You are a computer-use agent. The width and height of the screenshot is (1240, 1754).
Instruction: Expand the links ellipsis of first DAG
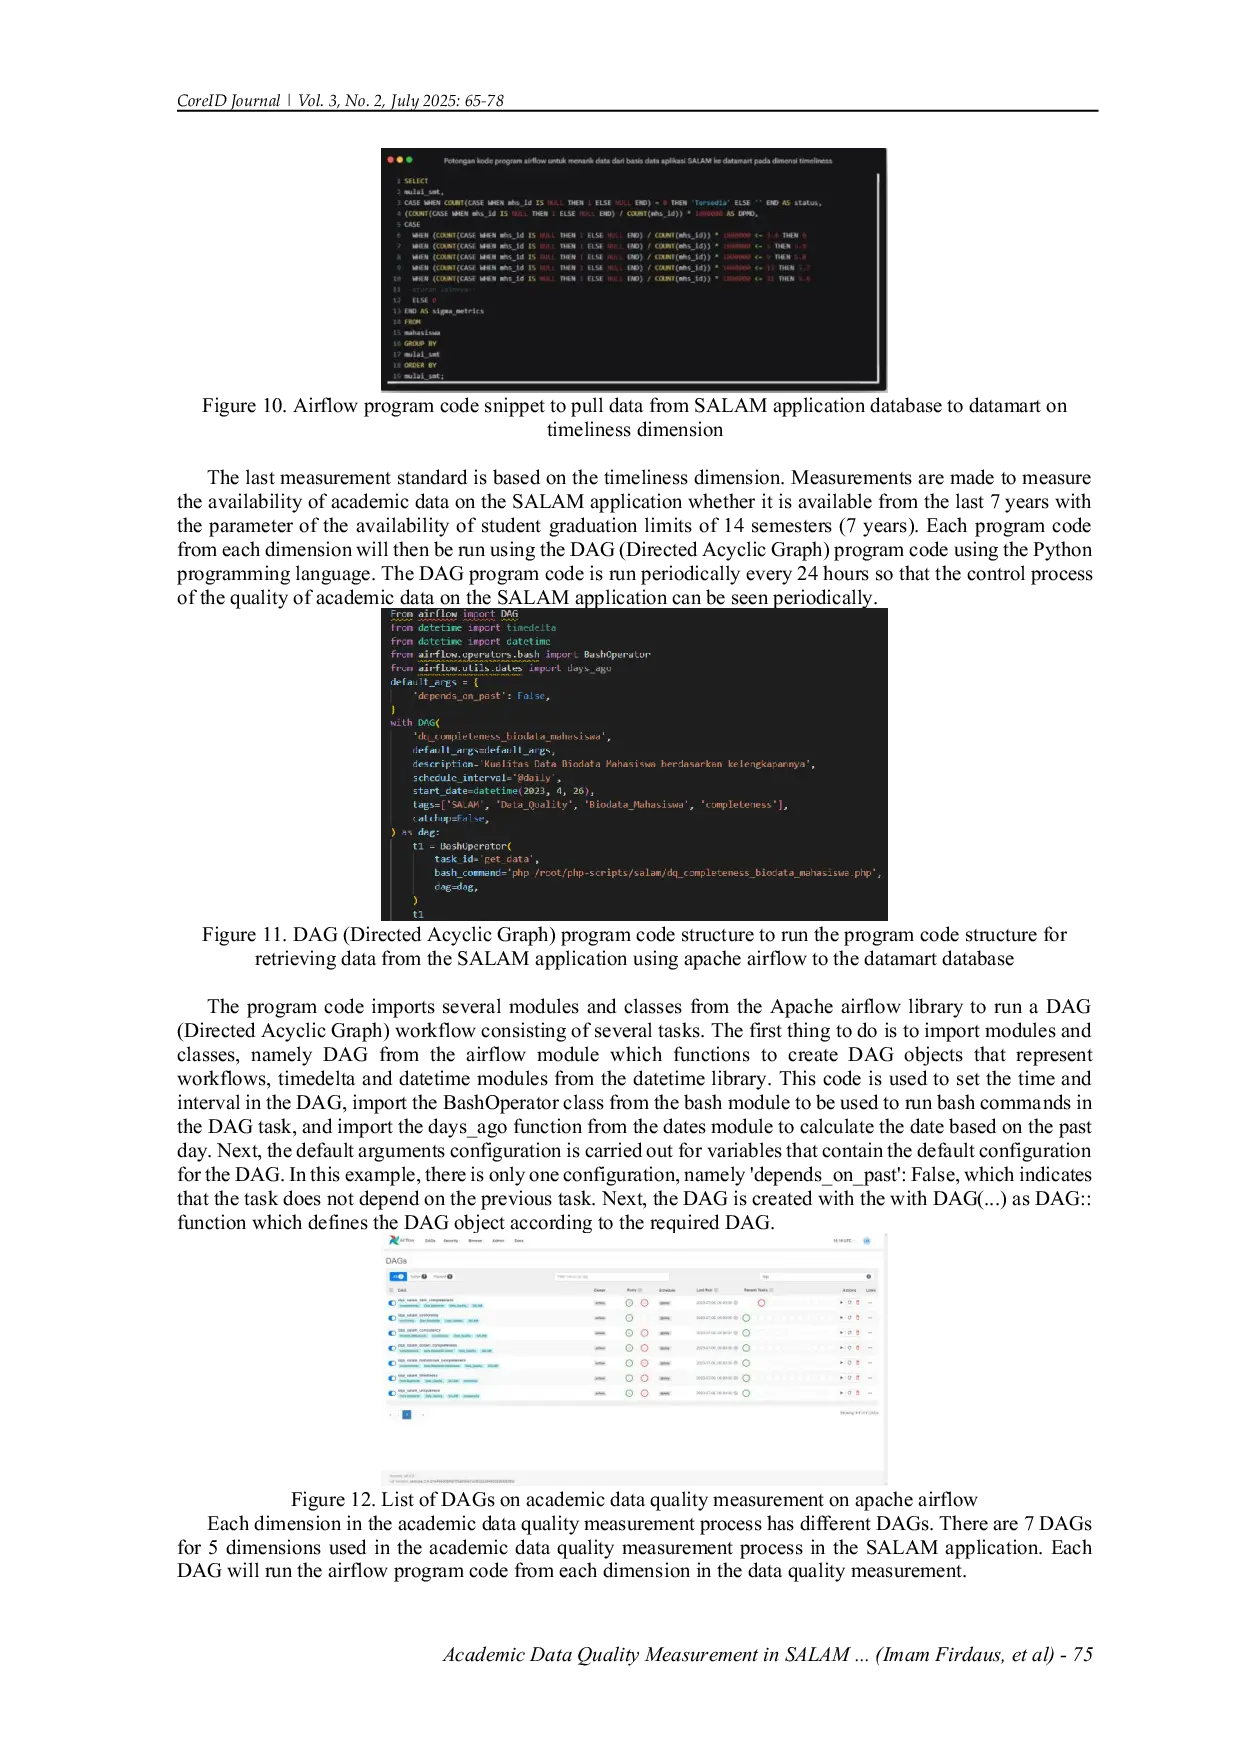870,1303
